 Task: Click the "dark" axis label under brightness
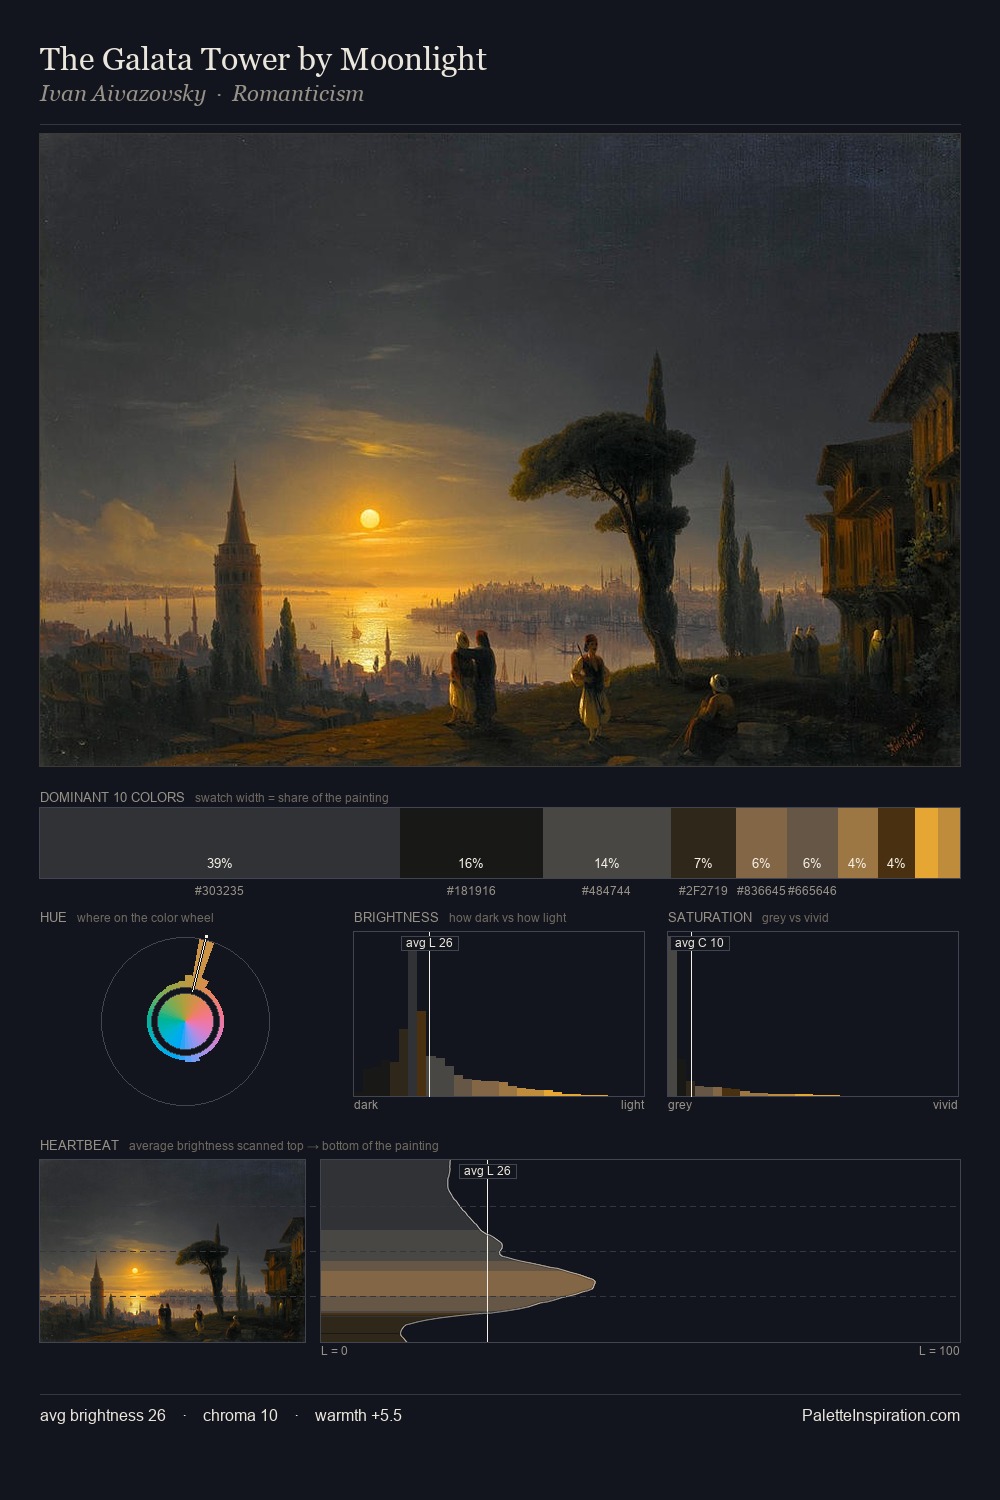coord(366,1105)
